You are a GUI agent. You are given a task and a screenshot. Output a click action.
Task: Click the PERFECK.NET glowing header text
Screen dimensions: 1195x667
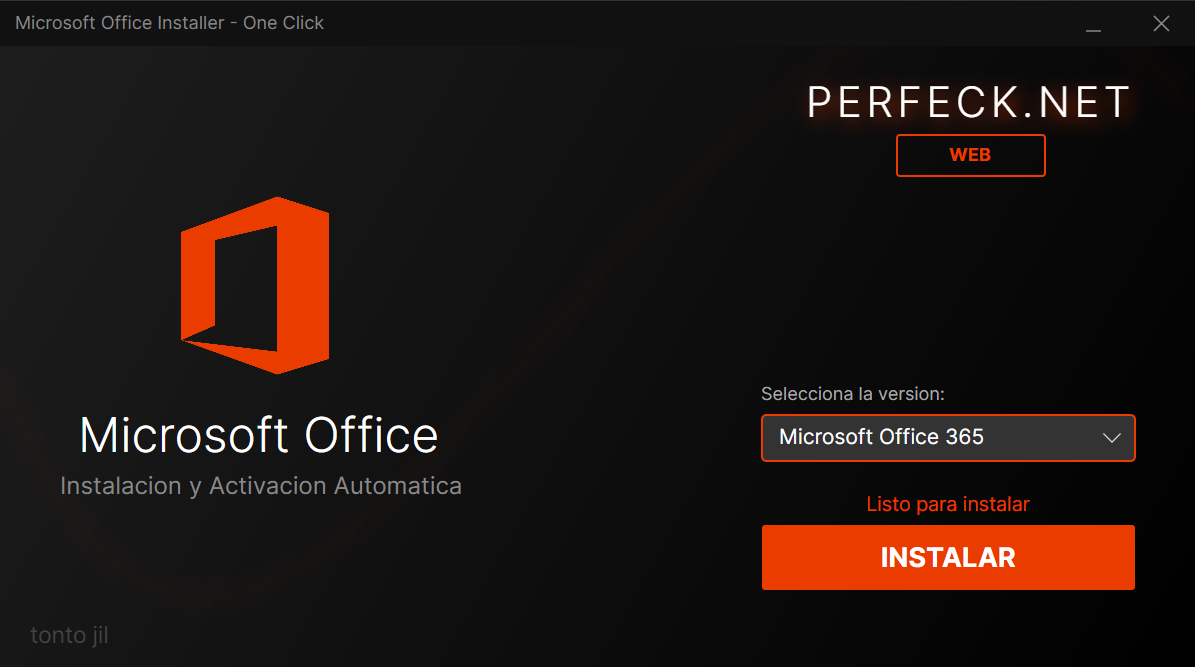[968, 101]
